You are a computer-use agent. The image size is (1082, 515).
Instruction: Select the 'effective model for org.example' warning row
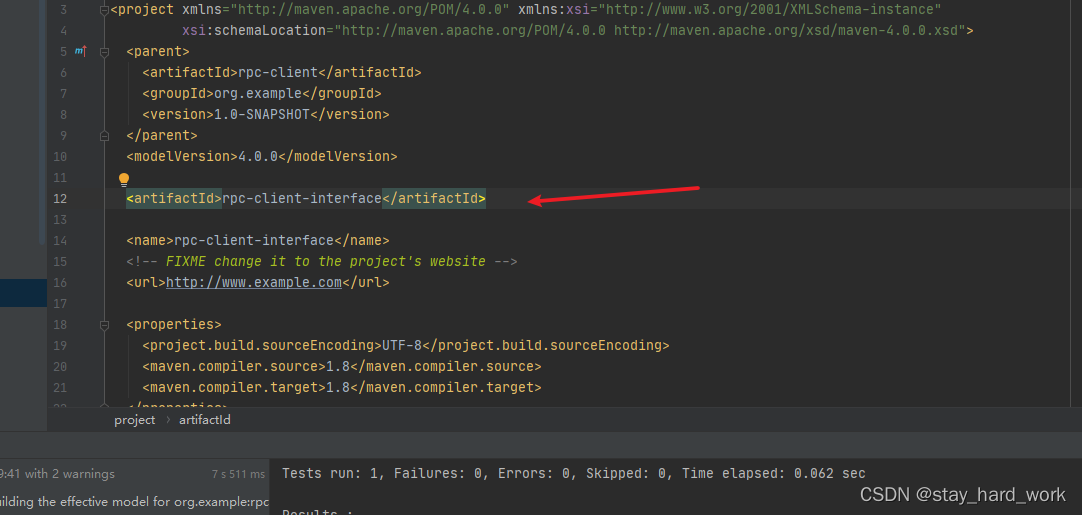pos(135,502)
